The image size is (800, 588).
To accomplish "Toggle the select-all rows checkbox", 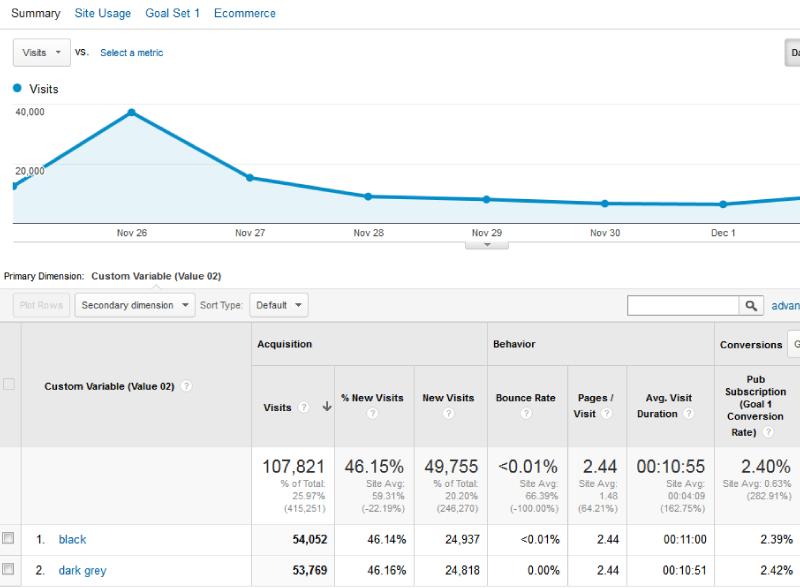I will coord(9,384).
